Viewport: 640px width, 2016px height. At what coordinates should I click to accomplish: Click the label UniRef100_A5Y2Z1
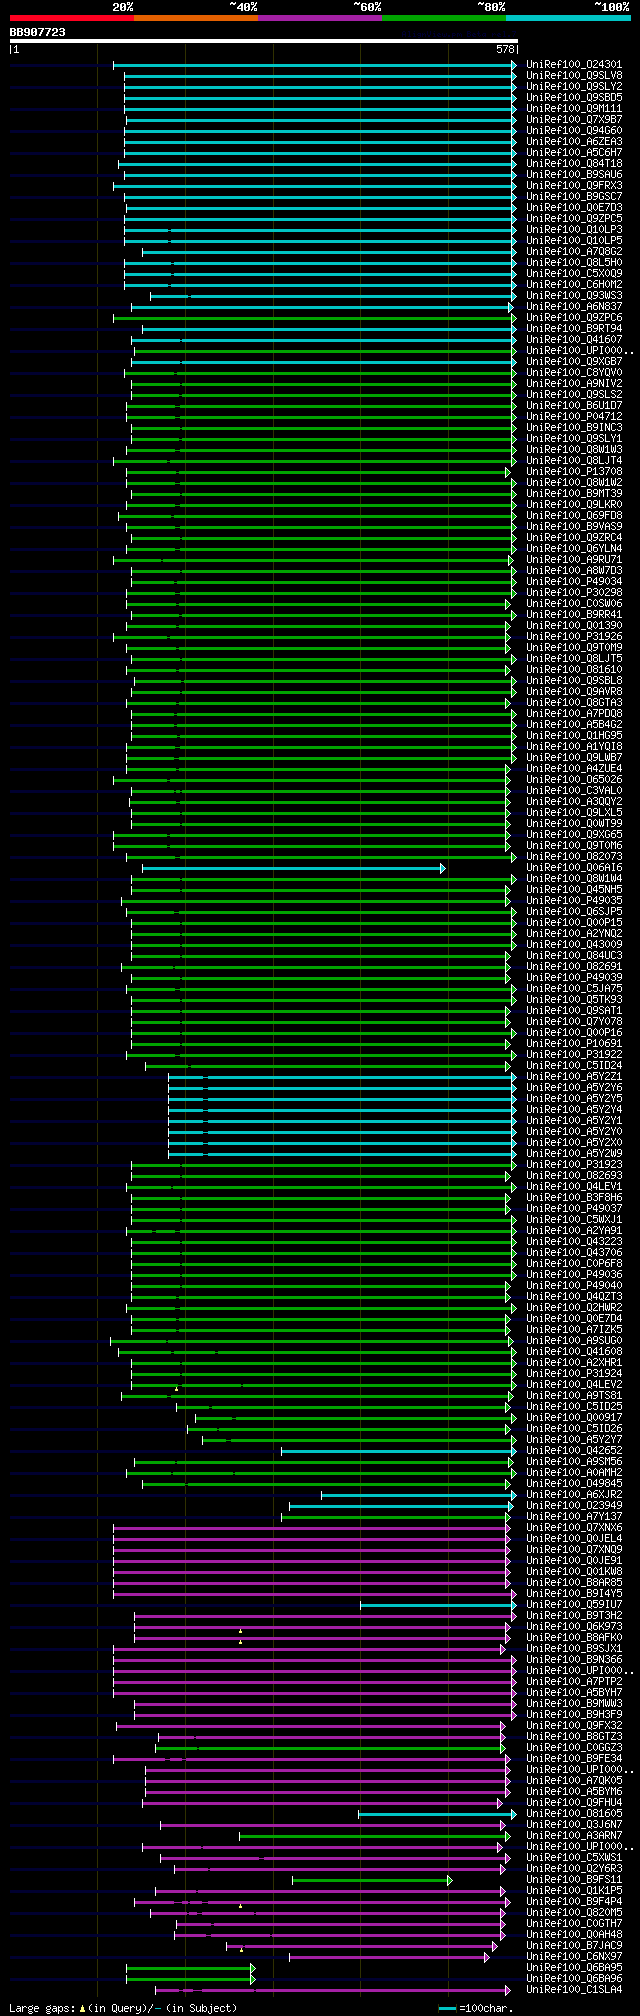(574, 1077)
